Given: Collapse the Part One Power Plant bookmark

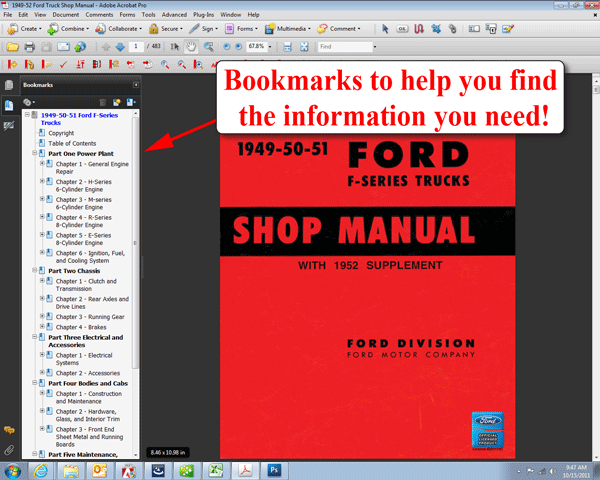Looking at the screenshot, I should 35,153.
